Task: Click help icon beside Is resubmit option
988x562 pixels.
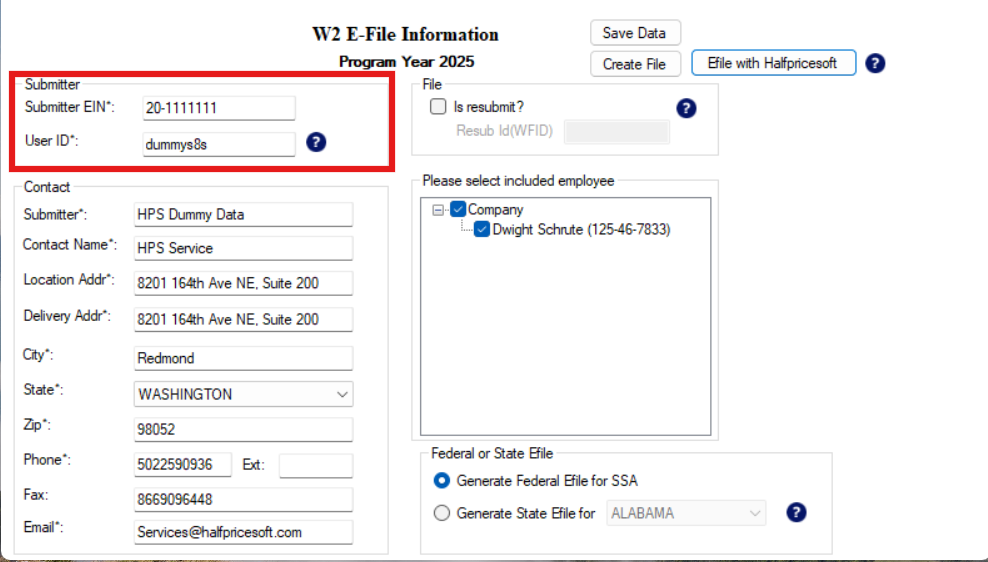Action: point(686,108)
